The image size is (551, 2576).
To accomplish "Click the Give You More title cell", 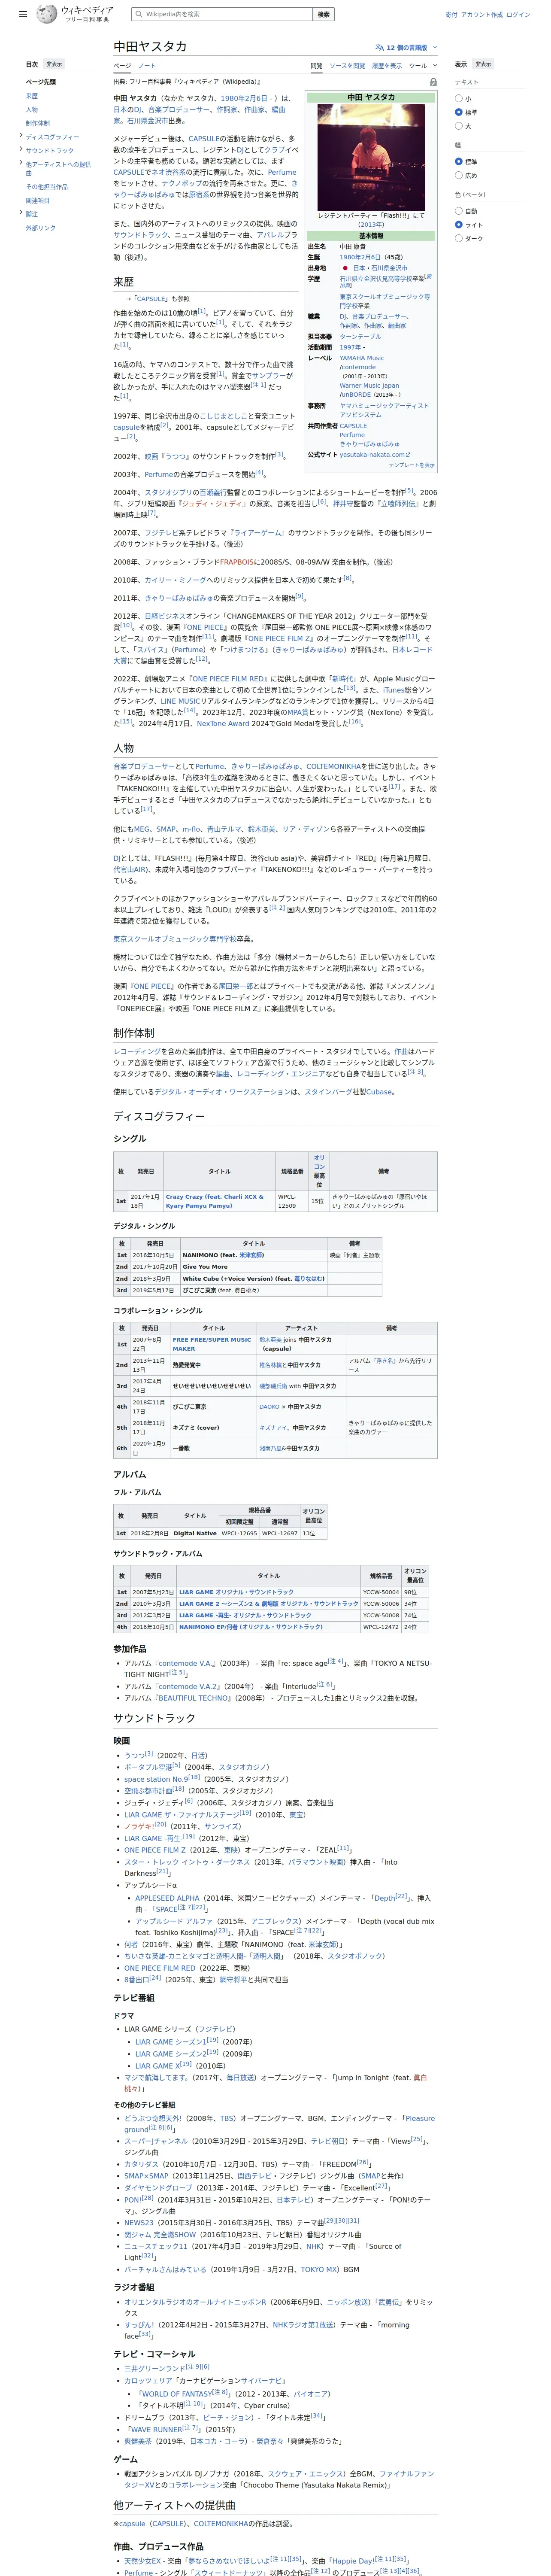I will (253, 1266).
